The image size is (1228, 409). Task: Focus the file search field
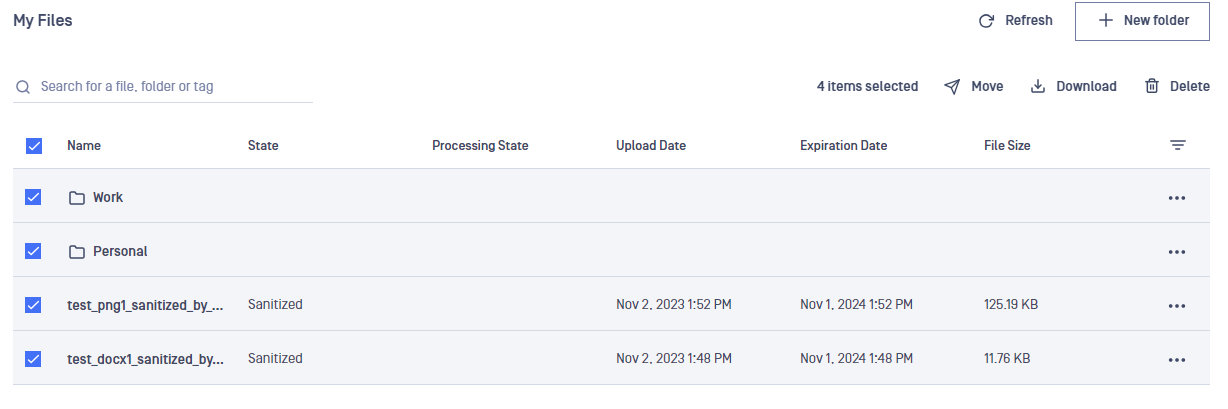[x=163, y=87]
